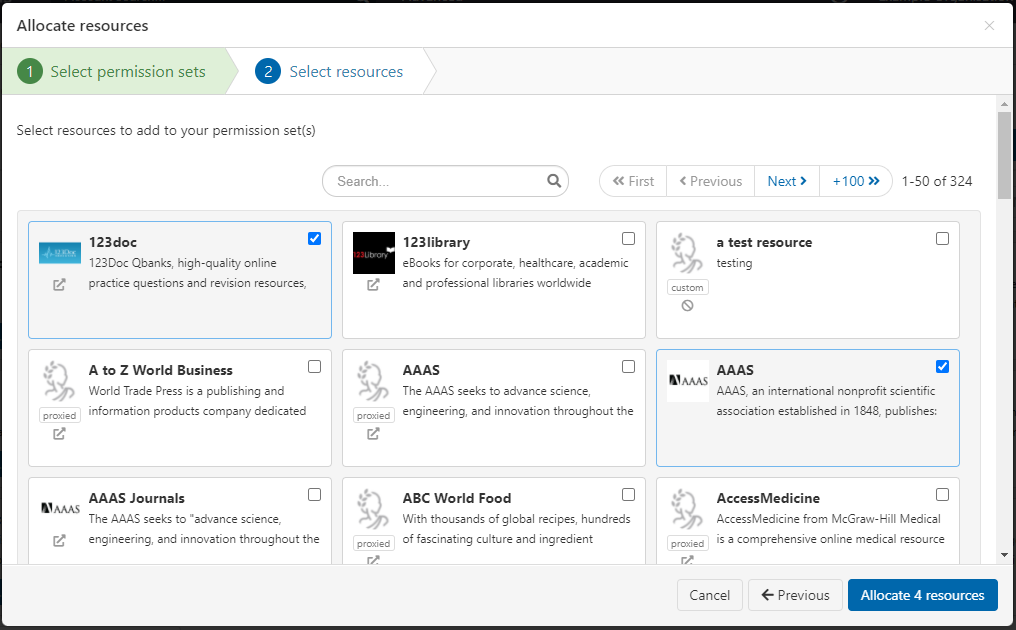Open A to Z World Business external link
This screenshot has height=630, width=1016.
tap(59, 434)
